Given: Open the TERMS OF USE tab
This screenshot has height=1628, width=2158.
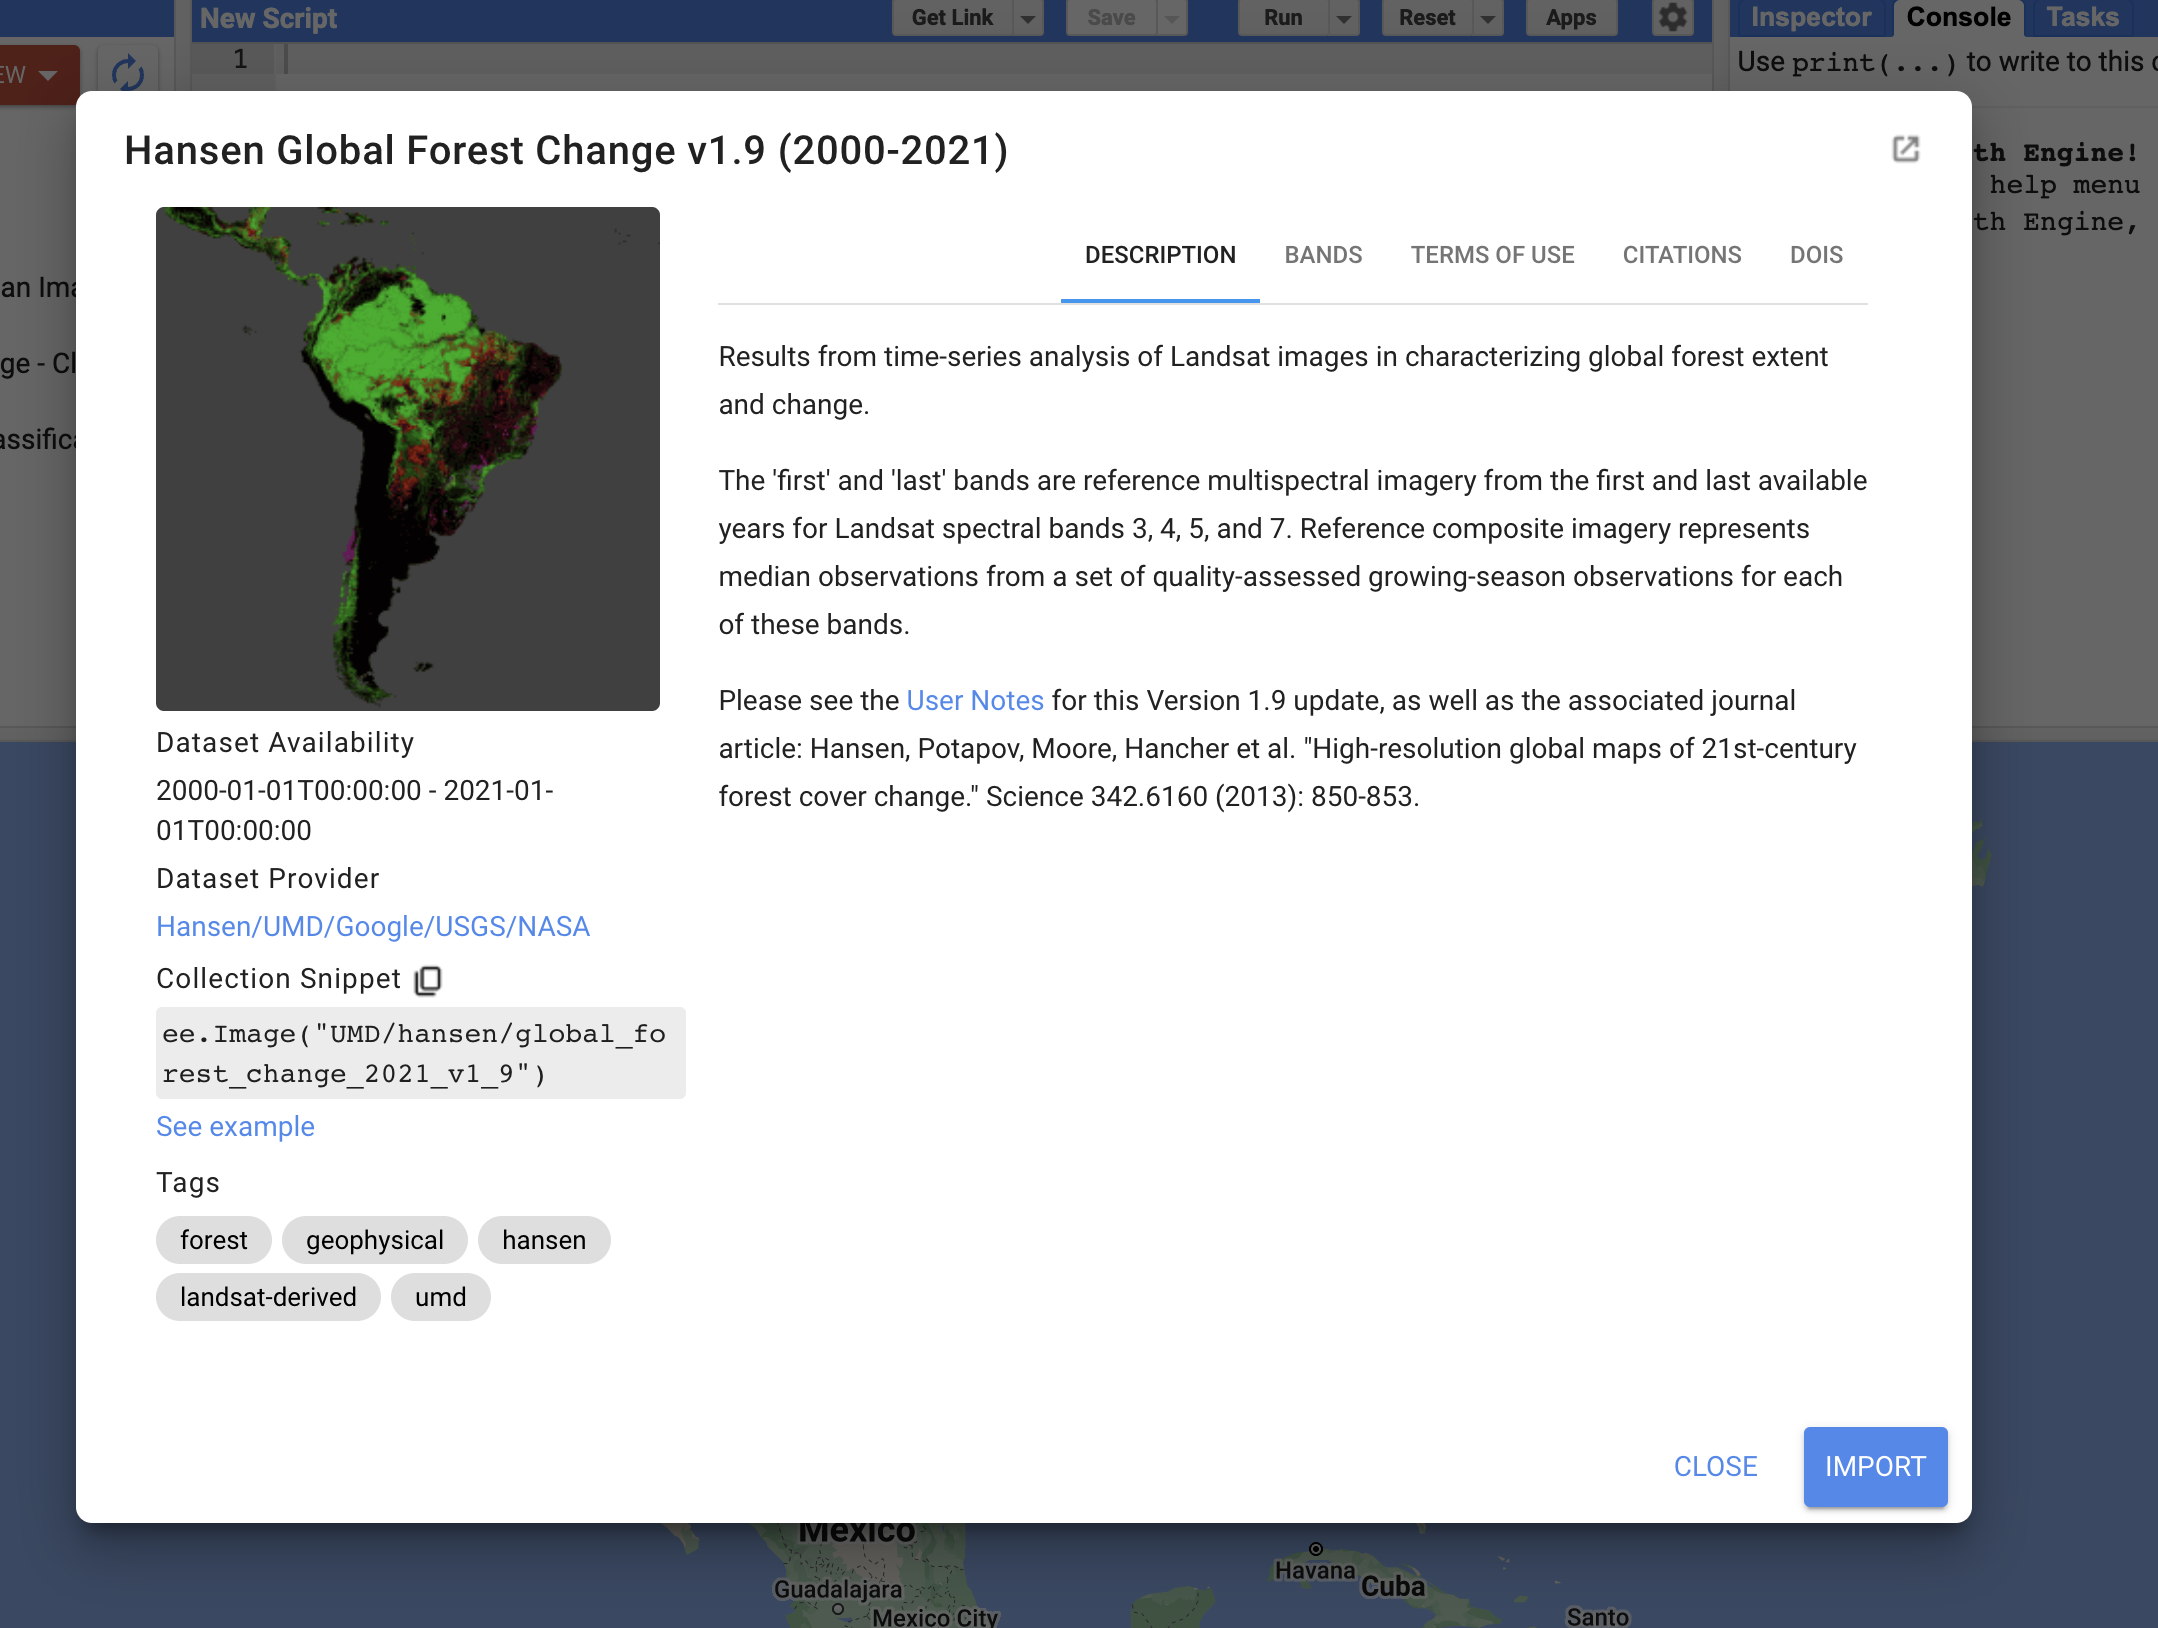Looking at the screenshot, I should coord(1491,255).
